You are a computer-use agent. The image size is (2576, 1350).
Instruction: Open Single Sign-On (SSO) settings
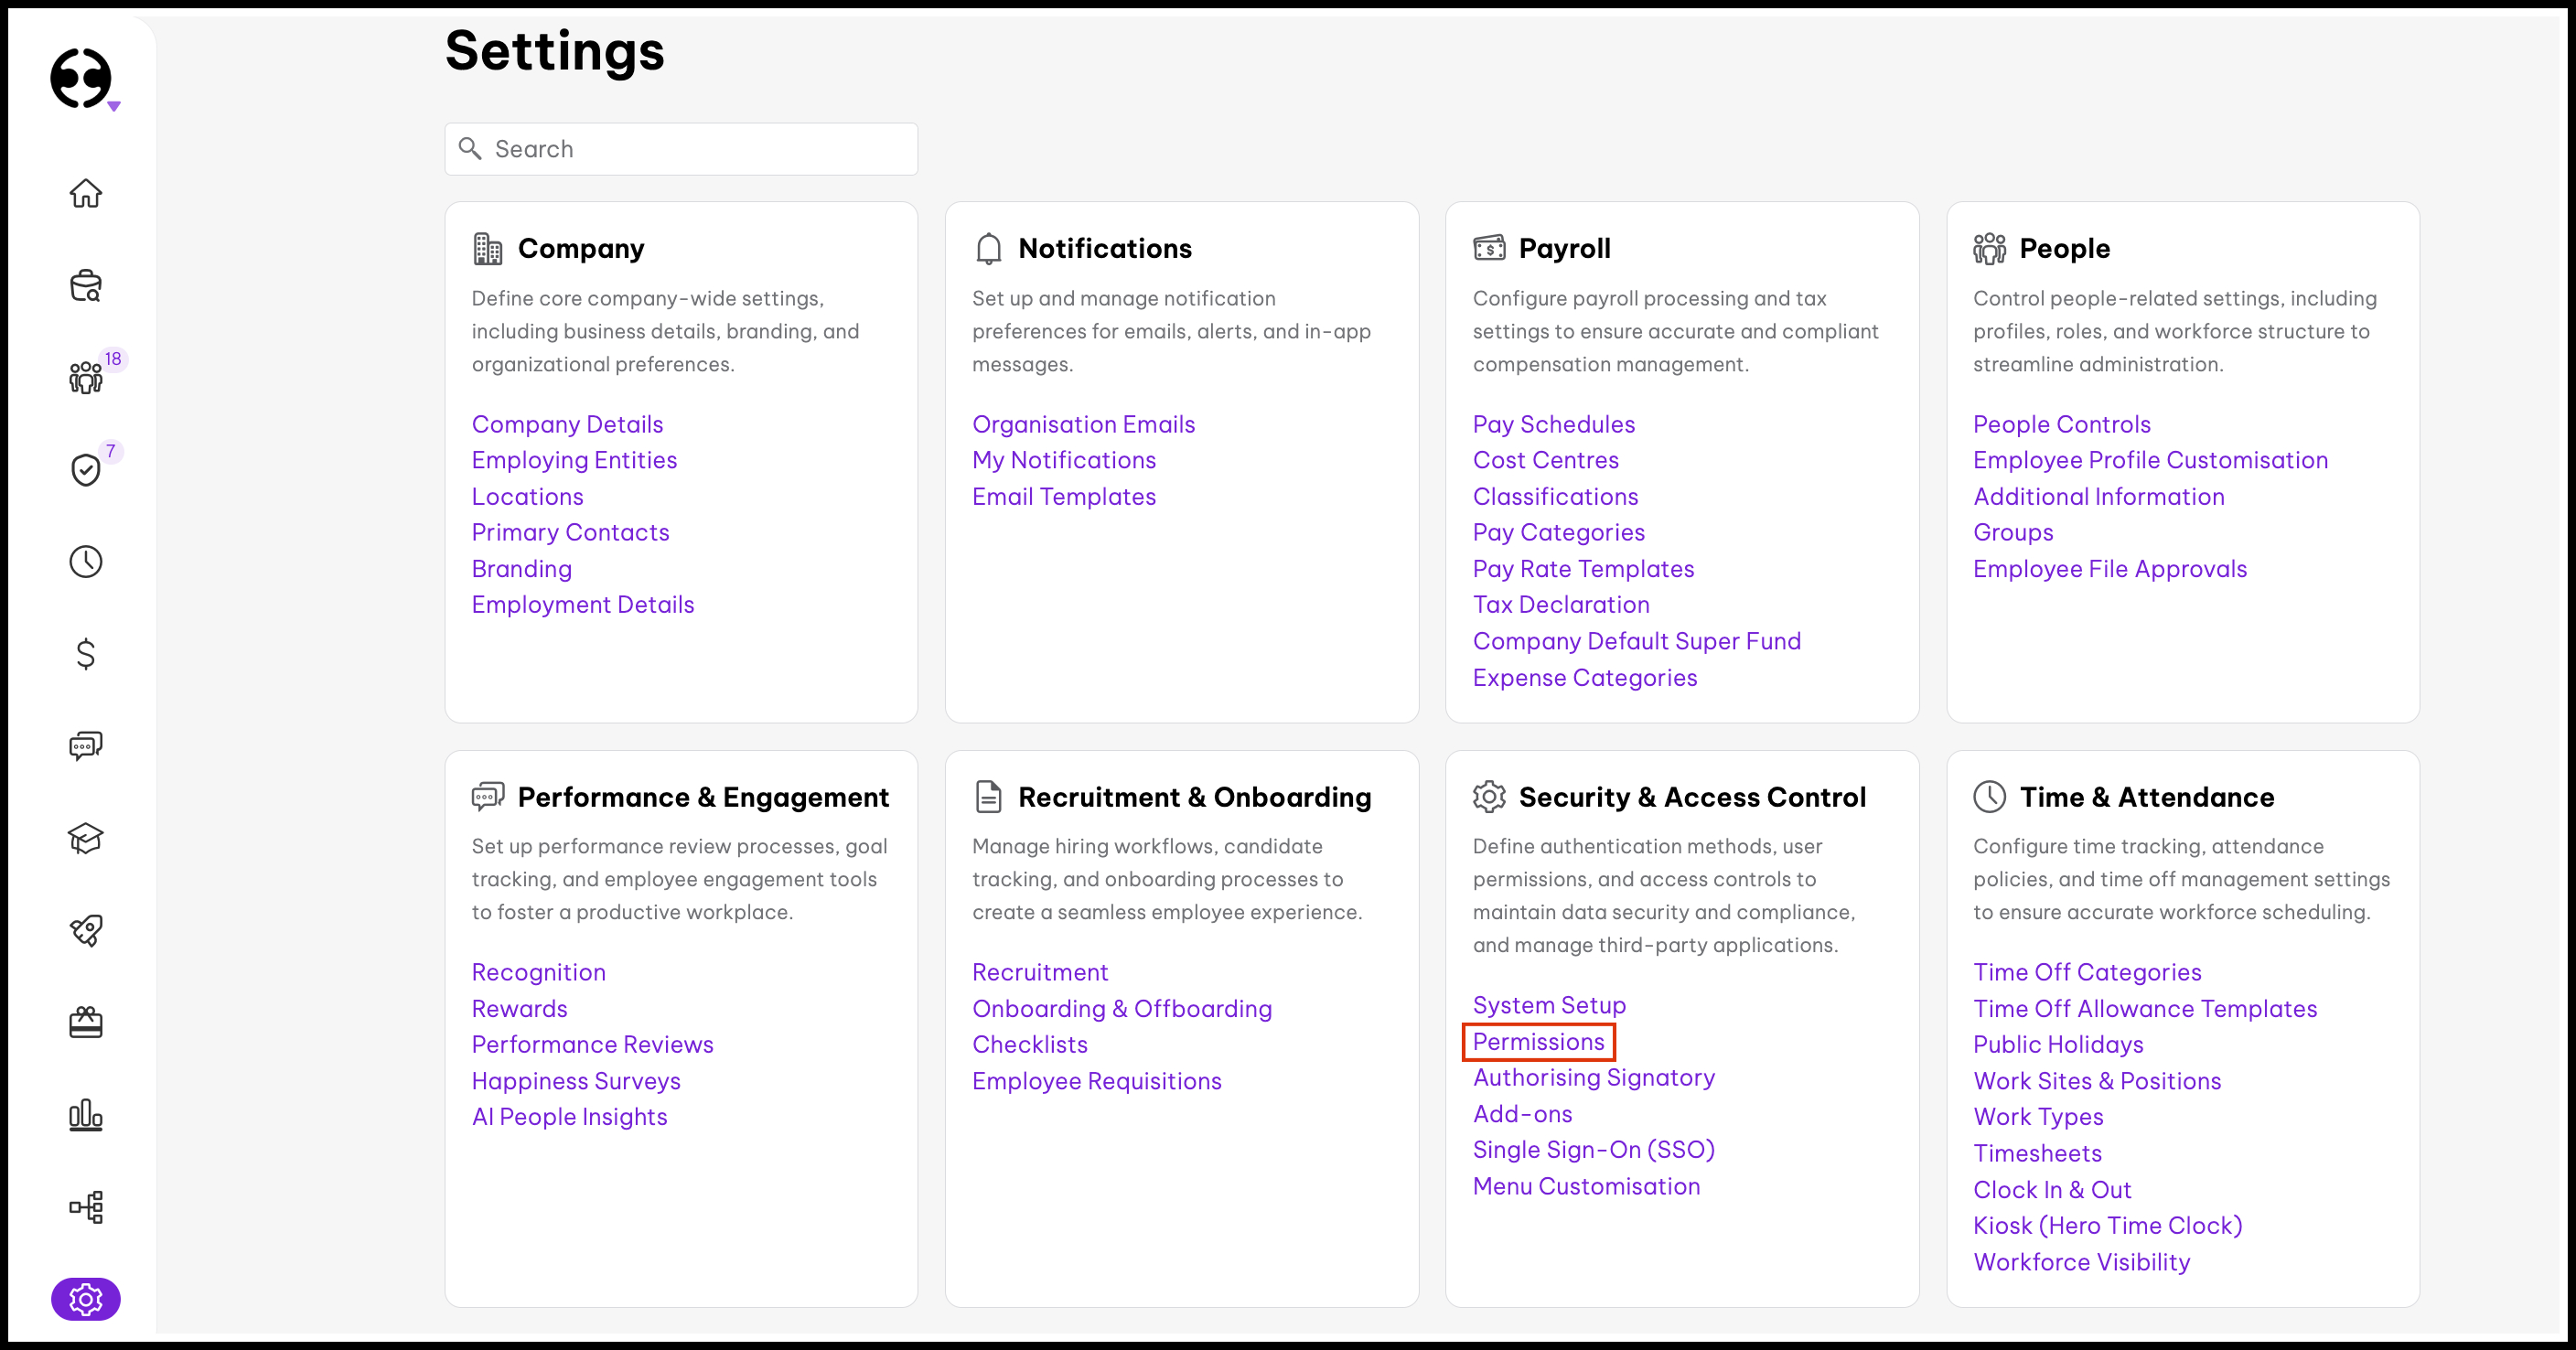[1593, 1150]
